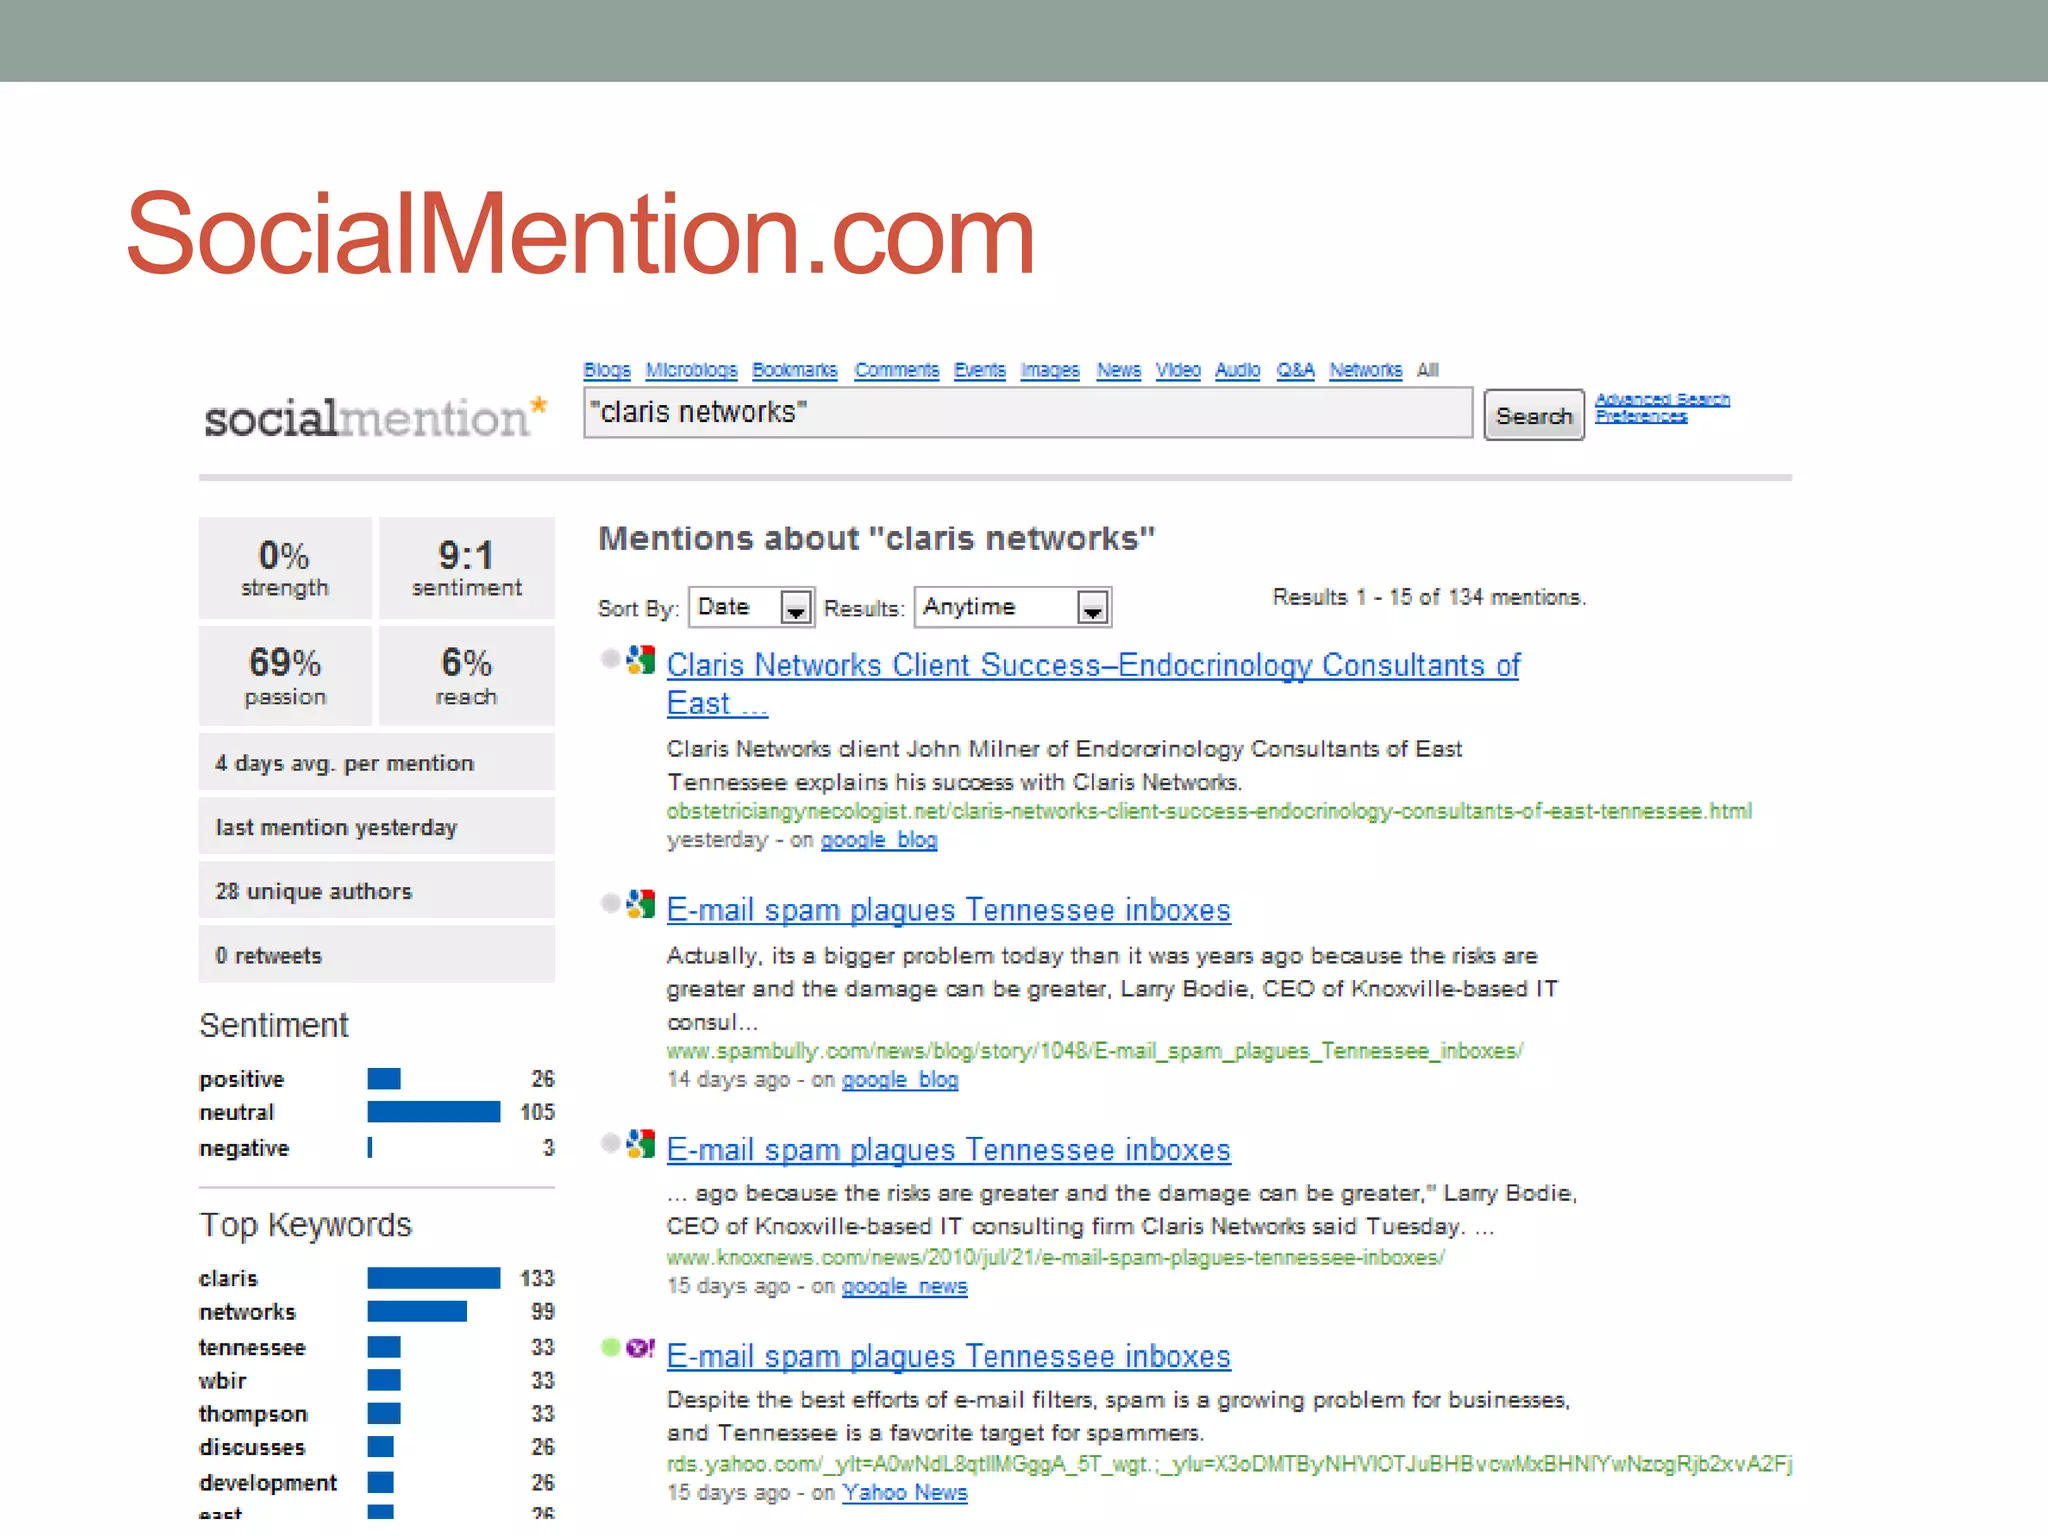The height and width of the screenshot is (1536, 2048).
Task: Open the Q&A search tab
Action: (x=1295, y=370)
